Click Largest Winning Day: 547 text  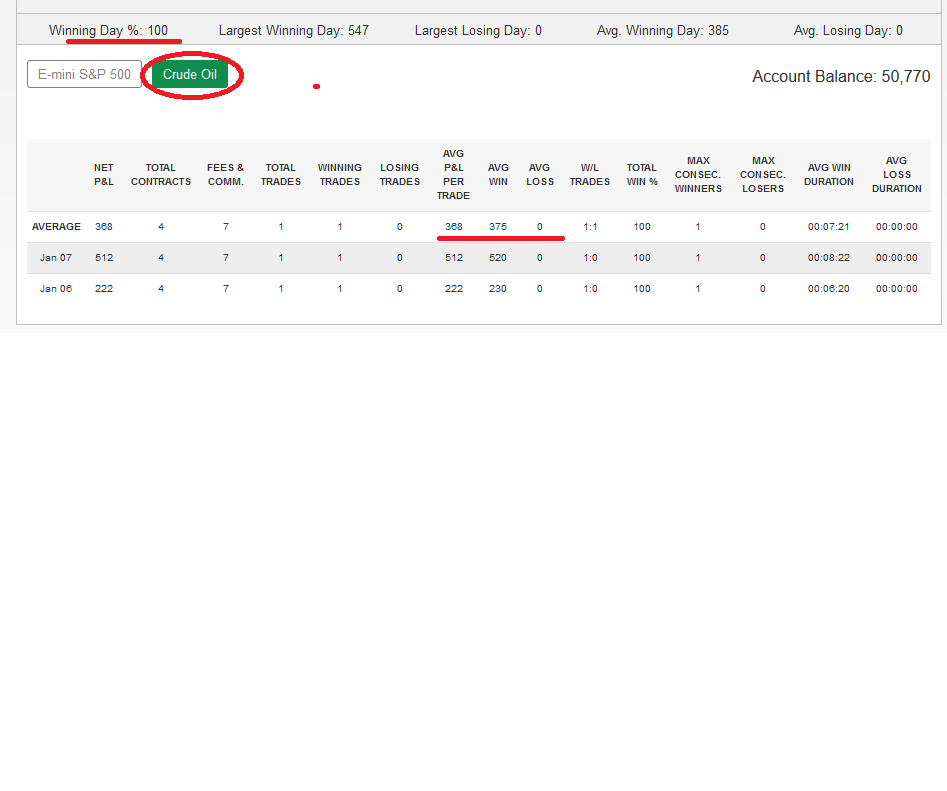(294, 30)
